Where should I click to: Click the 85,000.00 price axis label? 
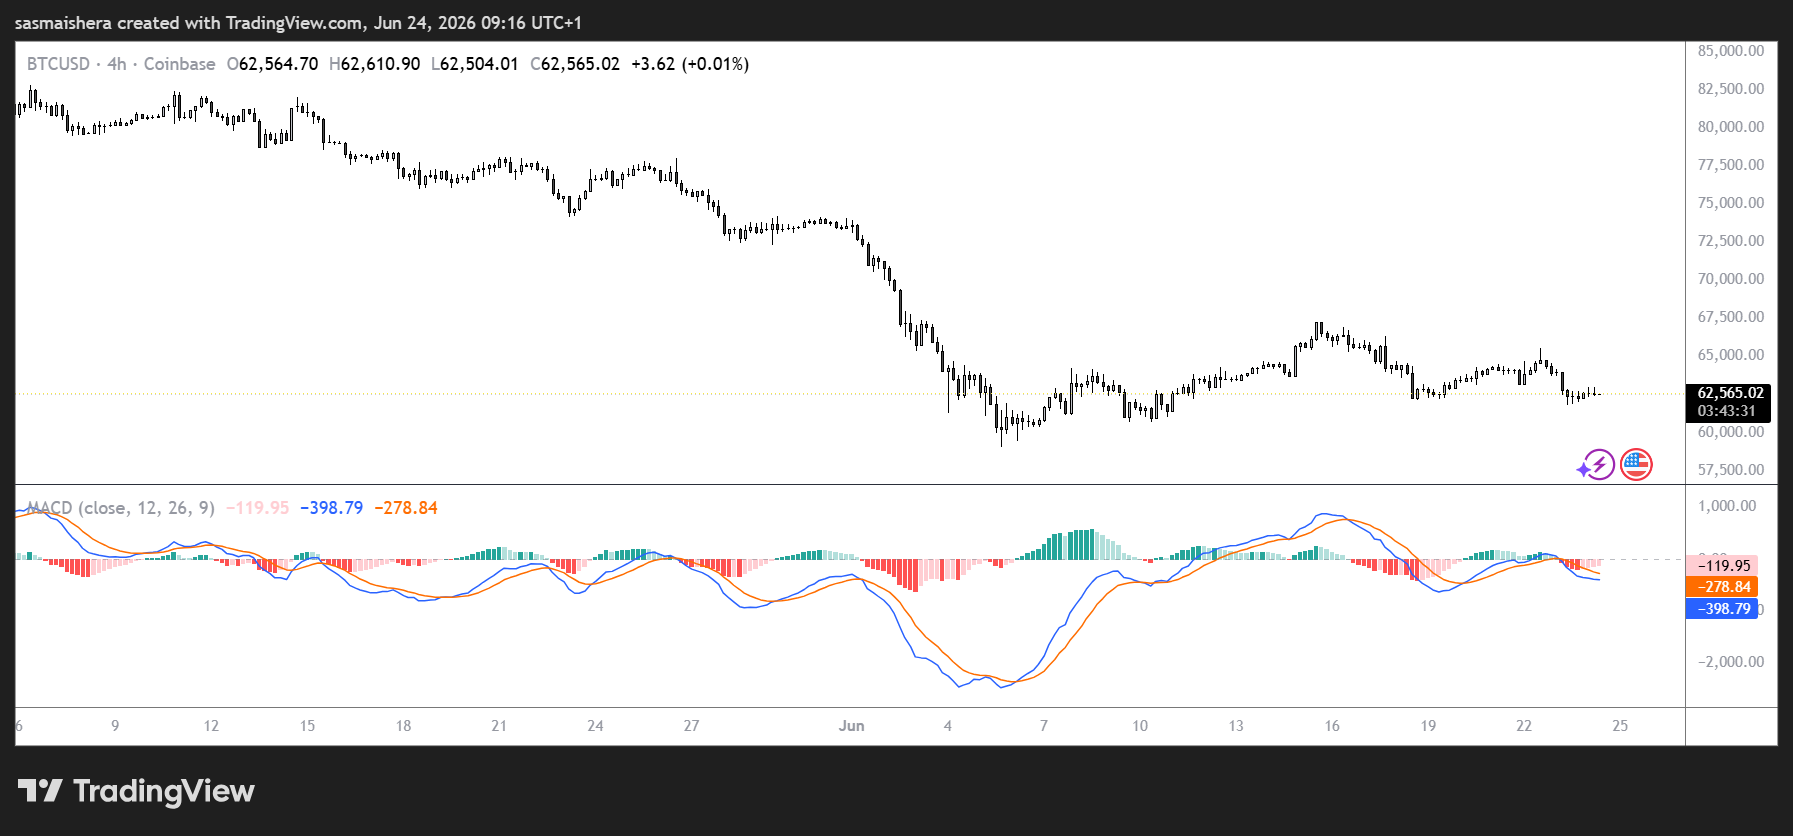coord(1731,51)
